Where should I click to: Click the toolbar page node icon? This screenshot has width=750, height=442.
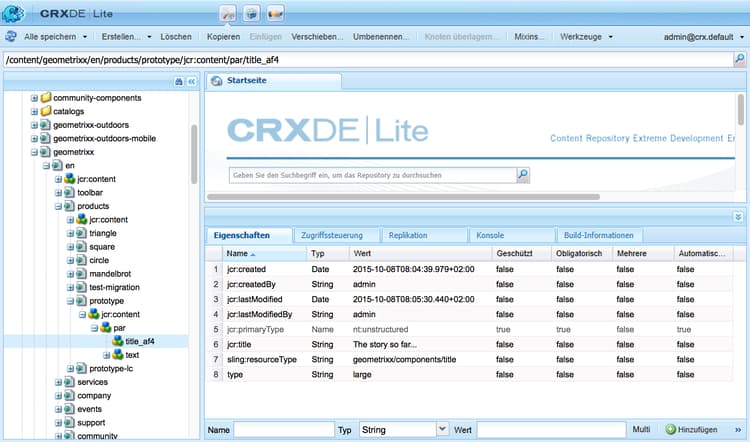pos(69,192)
